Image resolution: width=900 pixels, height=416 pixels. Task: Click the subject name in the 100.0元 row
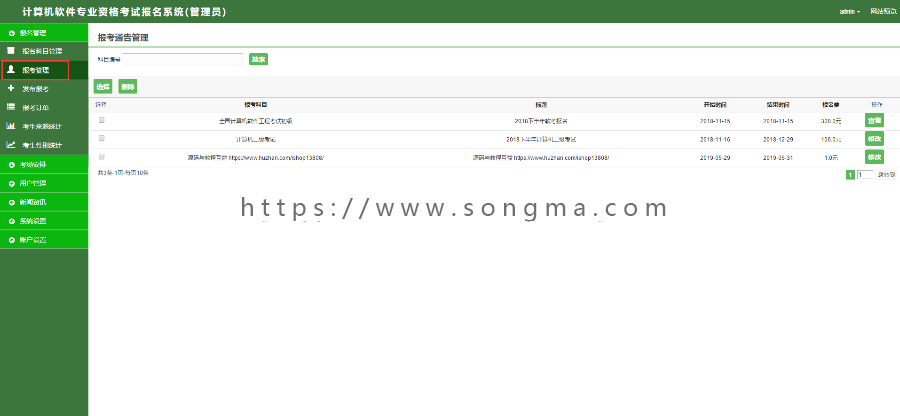click(256, 139)
